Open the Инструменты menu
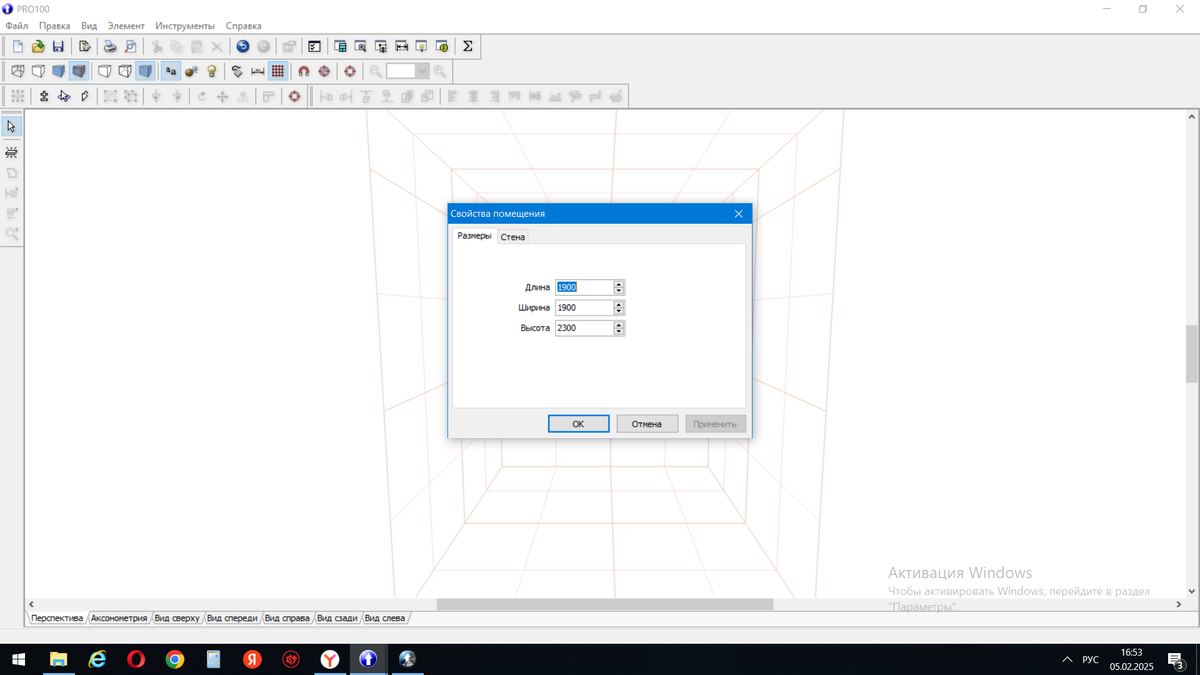The image size is (1200, 675). click(x=185, y=25)
